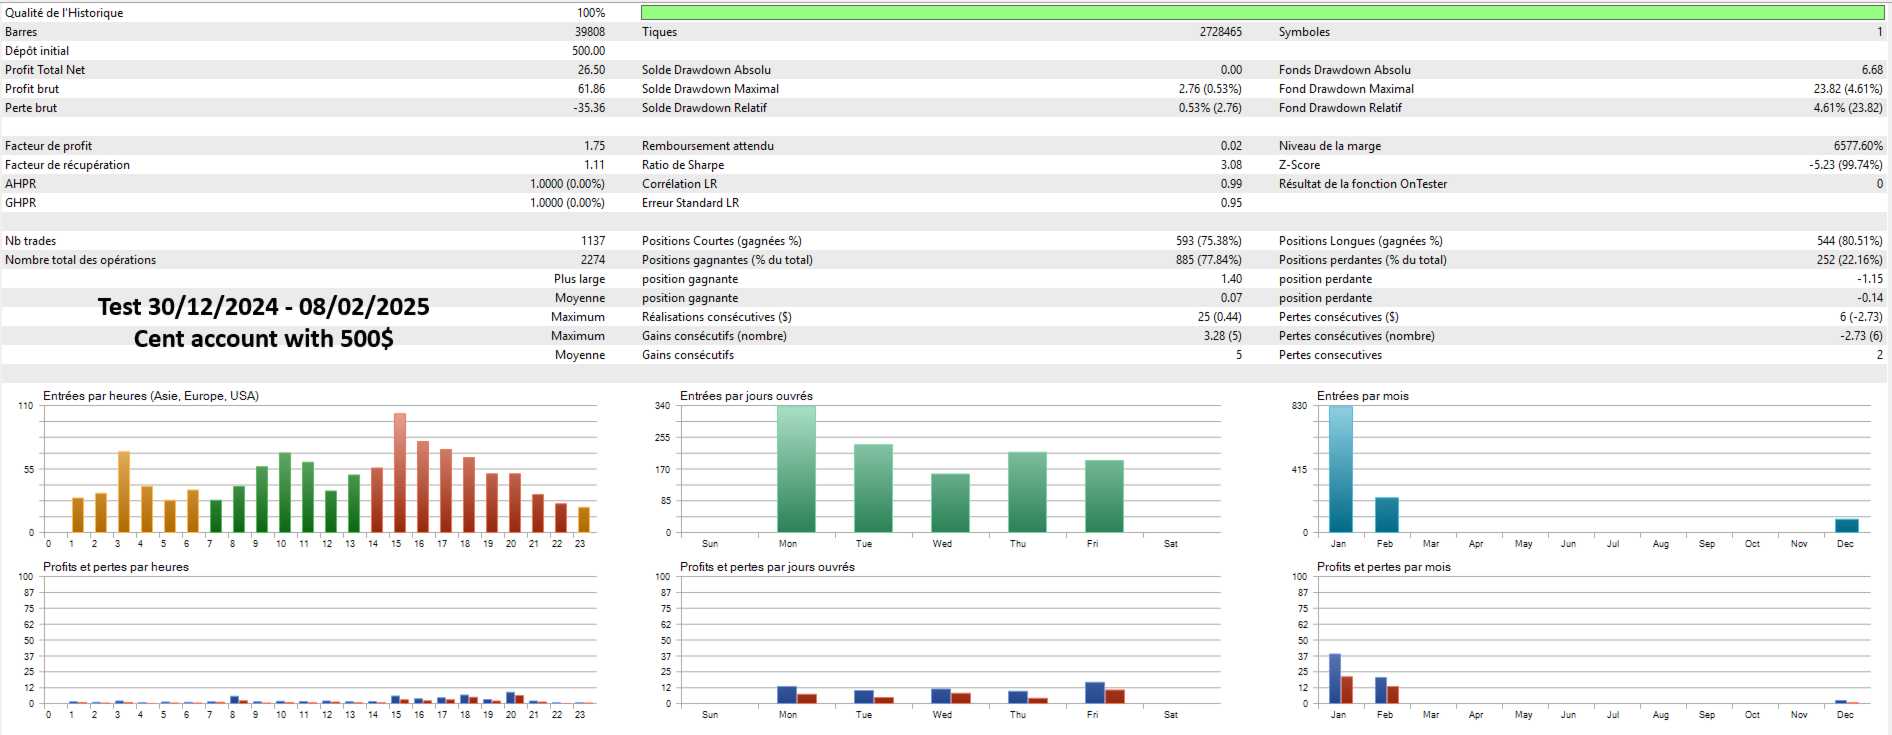
Task: Click the 'Entrées par jours ouvrés' chart title
Action: click(746, 396)
